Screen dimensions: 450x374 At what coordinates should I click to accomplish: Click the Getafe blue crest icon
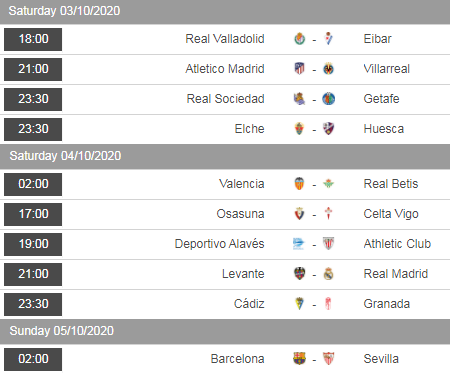click(329, 99)
